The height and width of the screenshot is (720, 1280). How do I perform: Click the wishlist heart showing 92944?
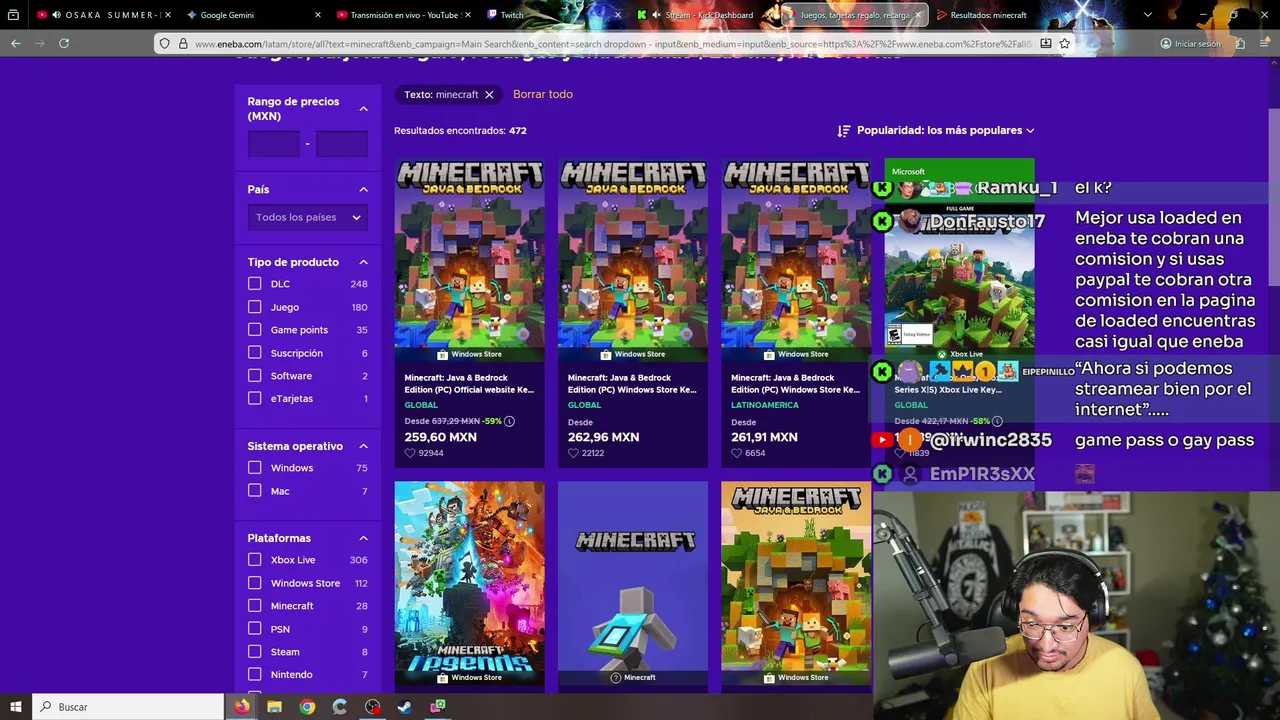point(410,453)
